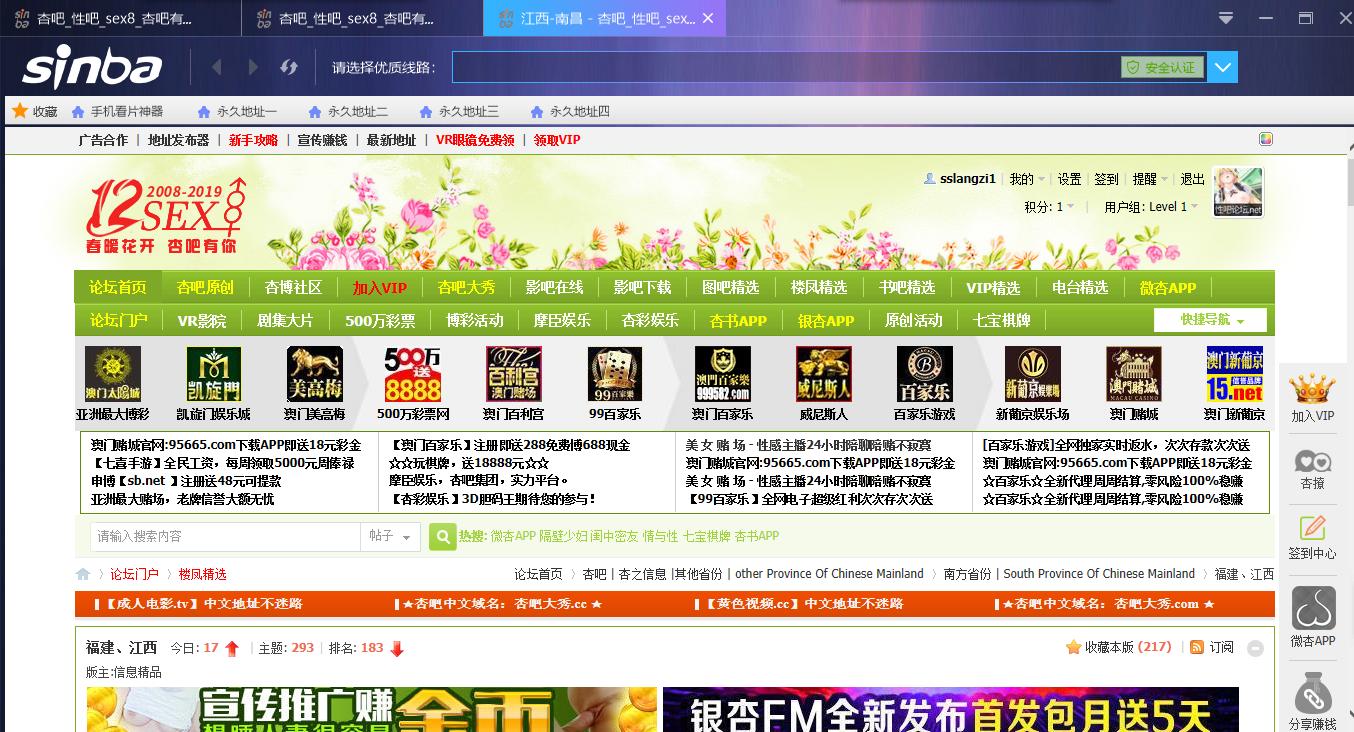This screenshot has width=1354, height=732.
Task: Open the 收藏 favorites star
Action: [35, 111]
